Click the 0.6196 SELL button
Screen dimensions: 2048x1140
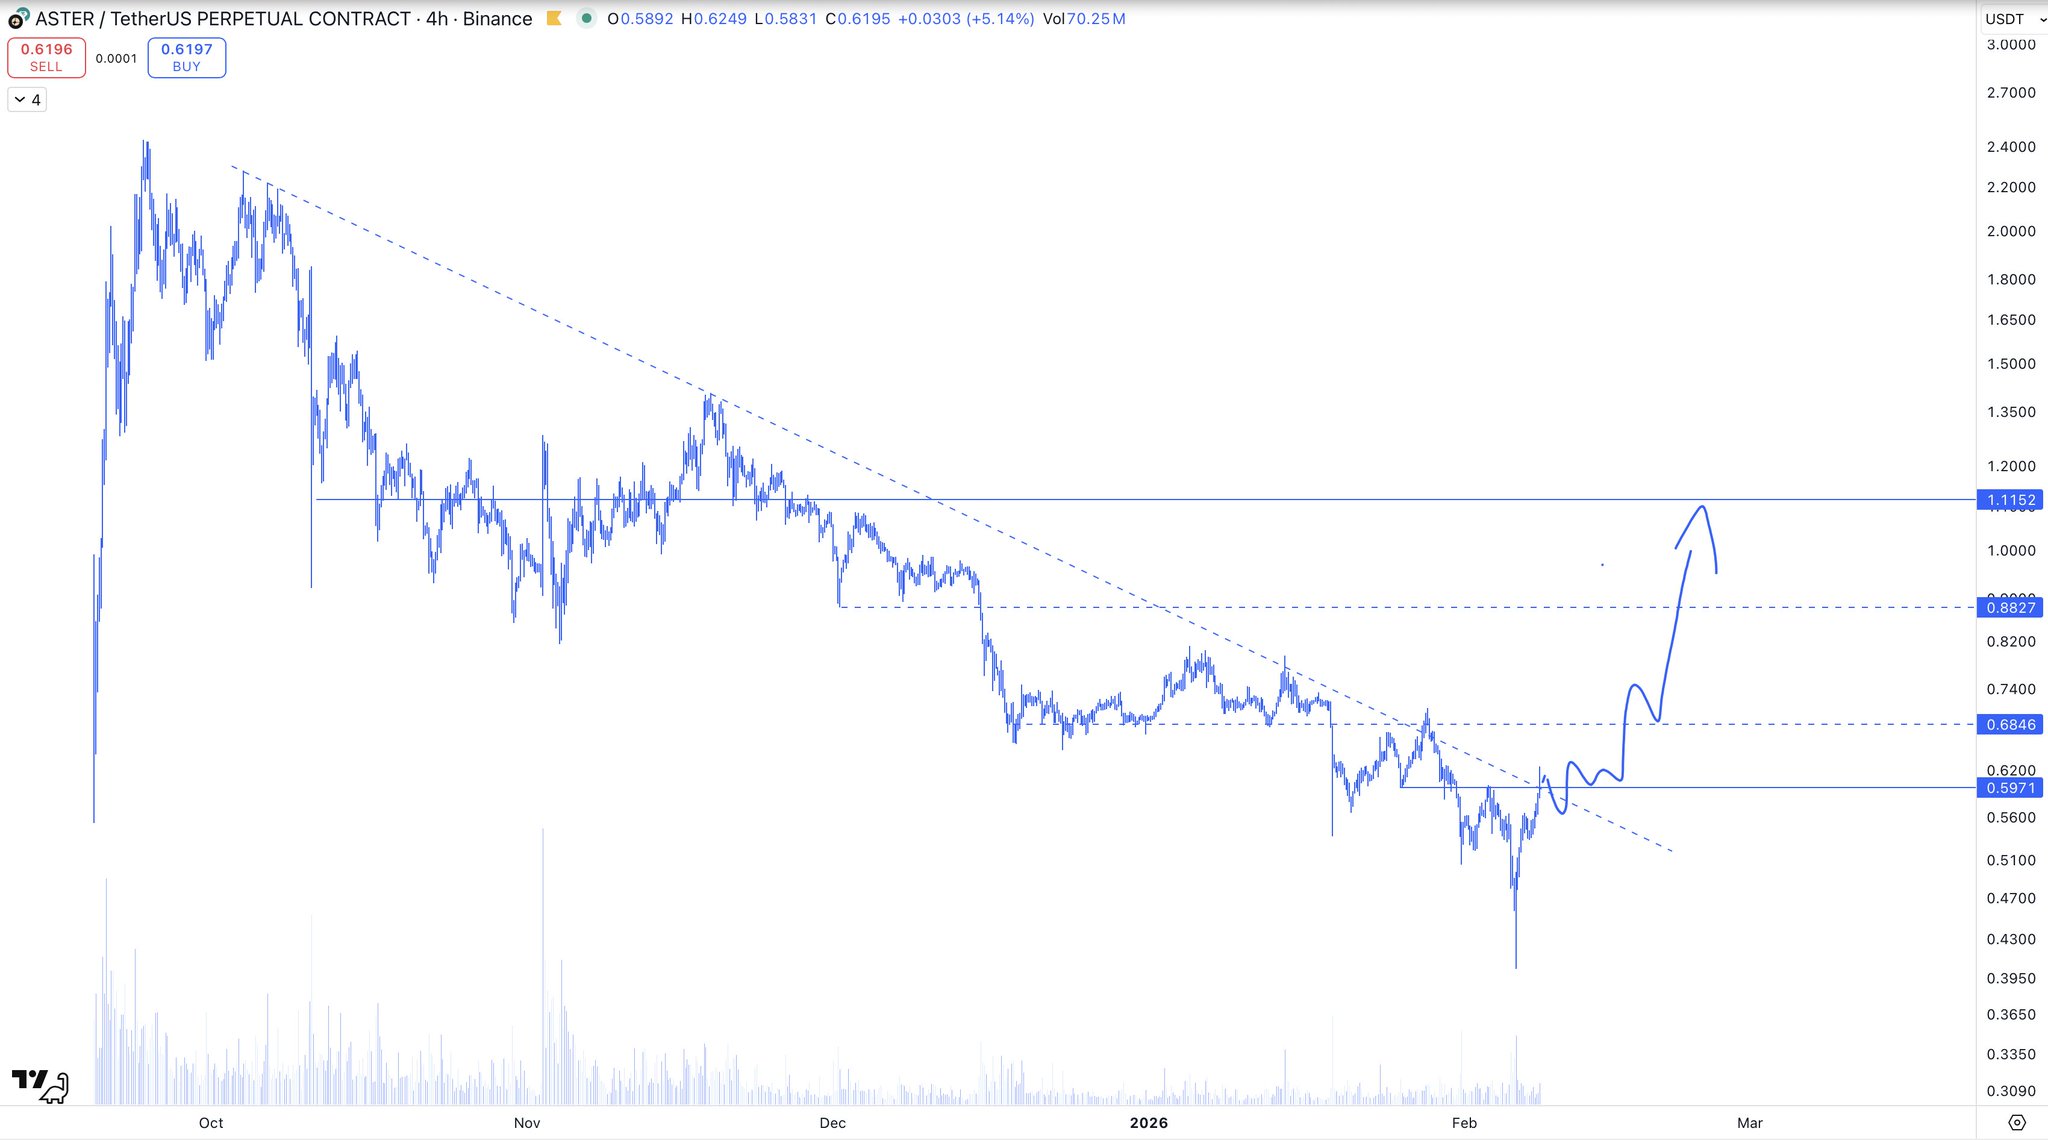46,57
